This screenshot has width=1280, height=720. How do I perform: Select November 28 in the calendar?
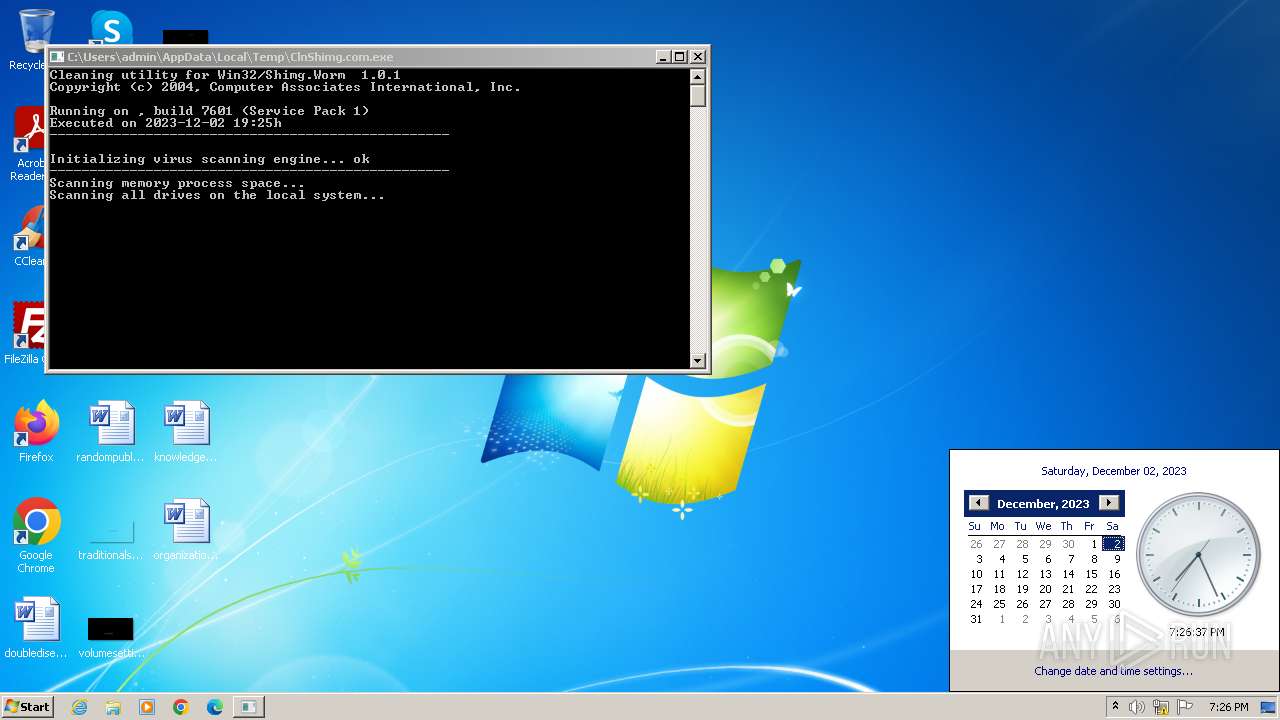[1022, 544]
